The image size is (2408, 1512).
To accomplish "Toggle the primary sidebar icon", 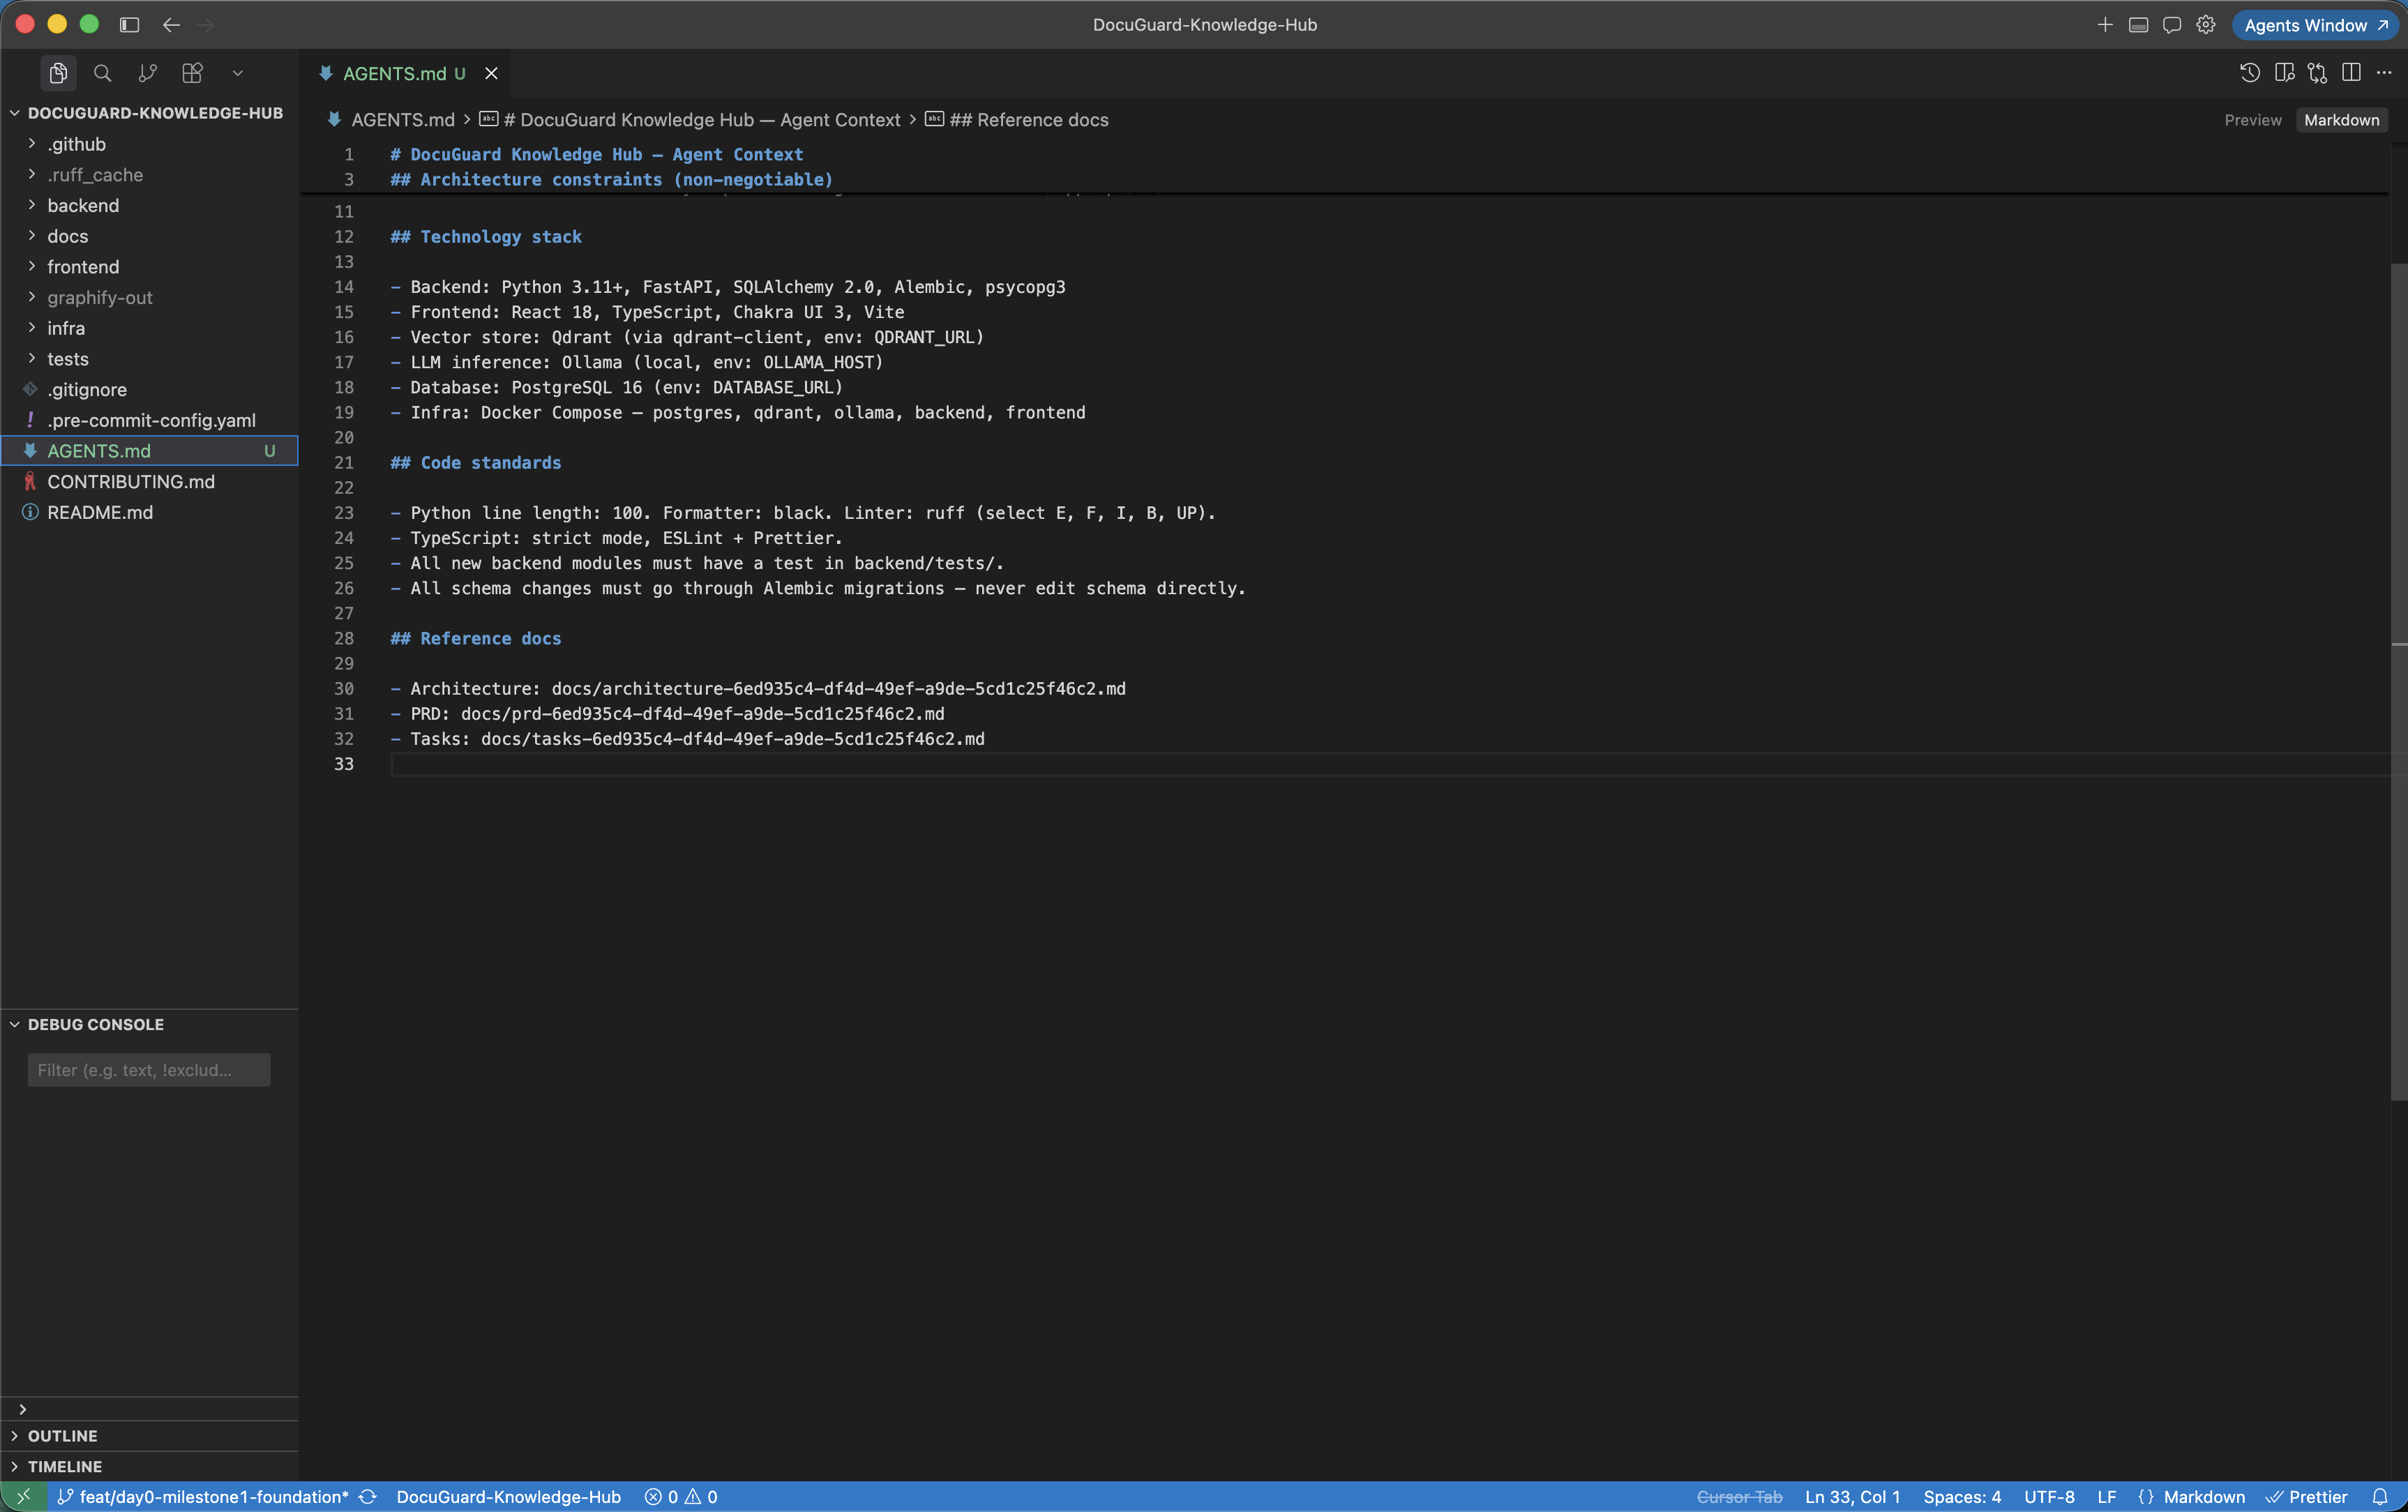I will tap(129, 25).
